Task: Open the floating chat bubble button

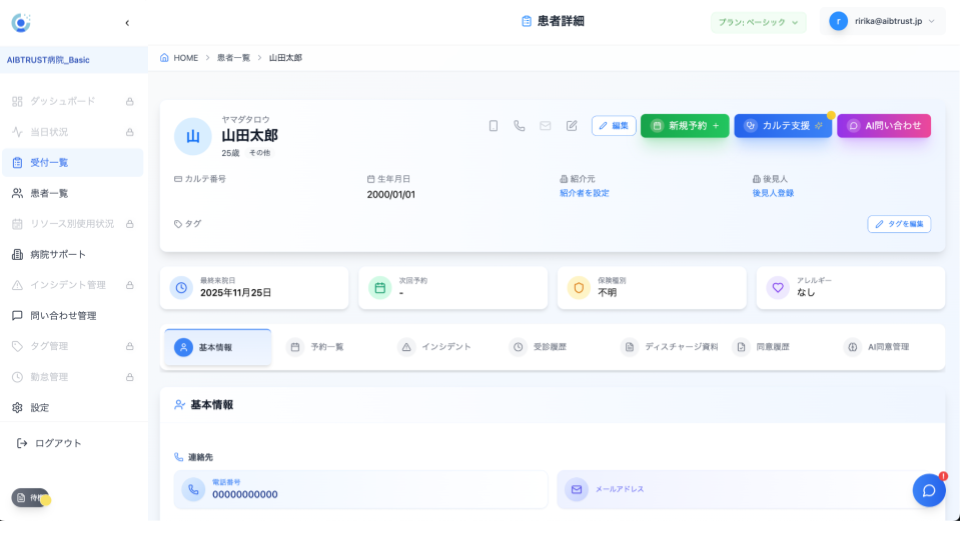Action: pos(929,490)
